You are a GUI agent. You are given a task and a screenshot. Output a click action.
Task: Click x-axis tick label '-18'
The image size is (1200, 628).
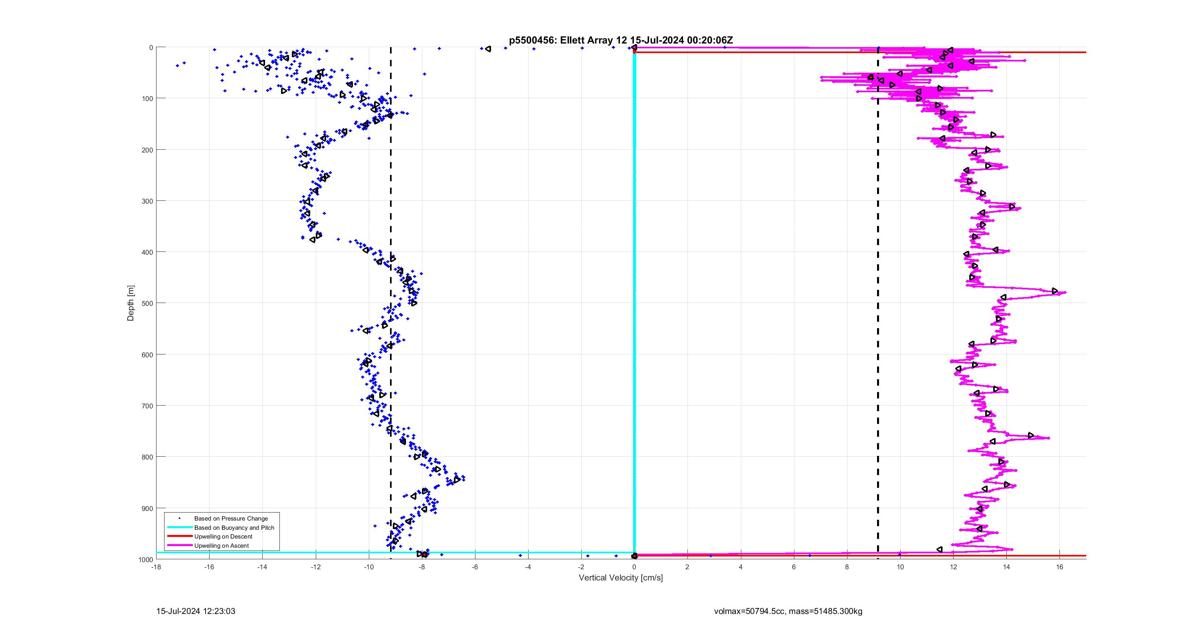156,567
